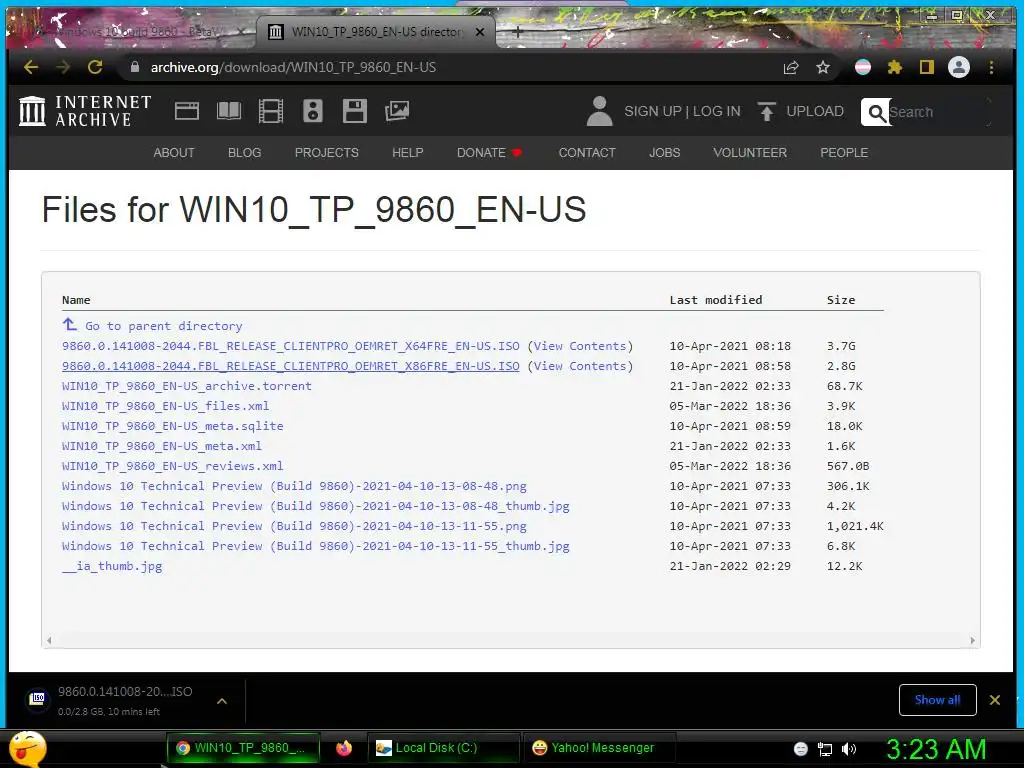
Task: Click the UPLOAD text link
Action: pos(815,112)
